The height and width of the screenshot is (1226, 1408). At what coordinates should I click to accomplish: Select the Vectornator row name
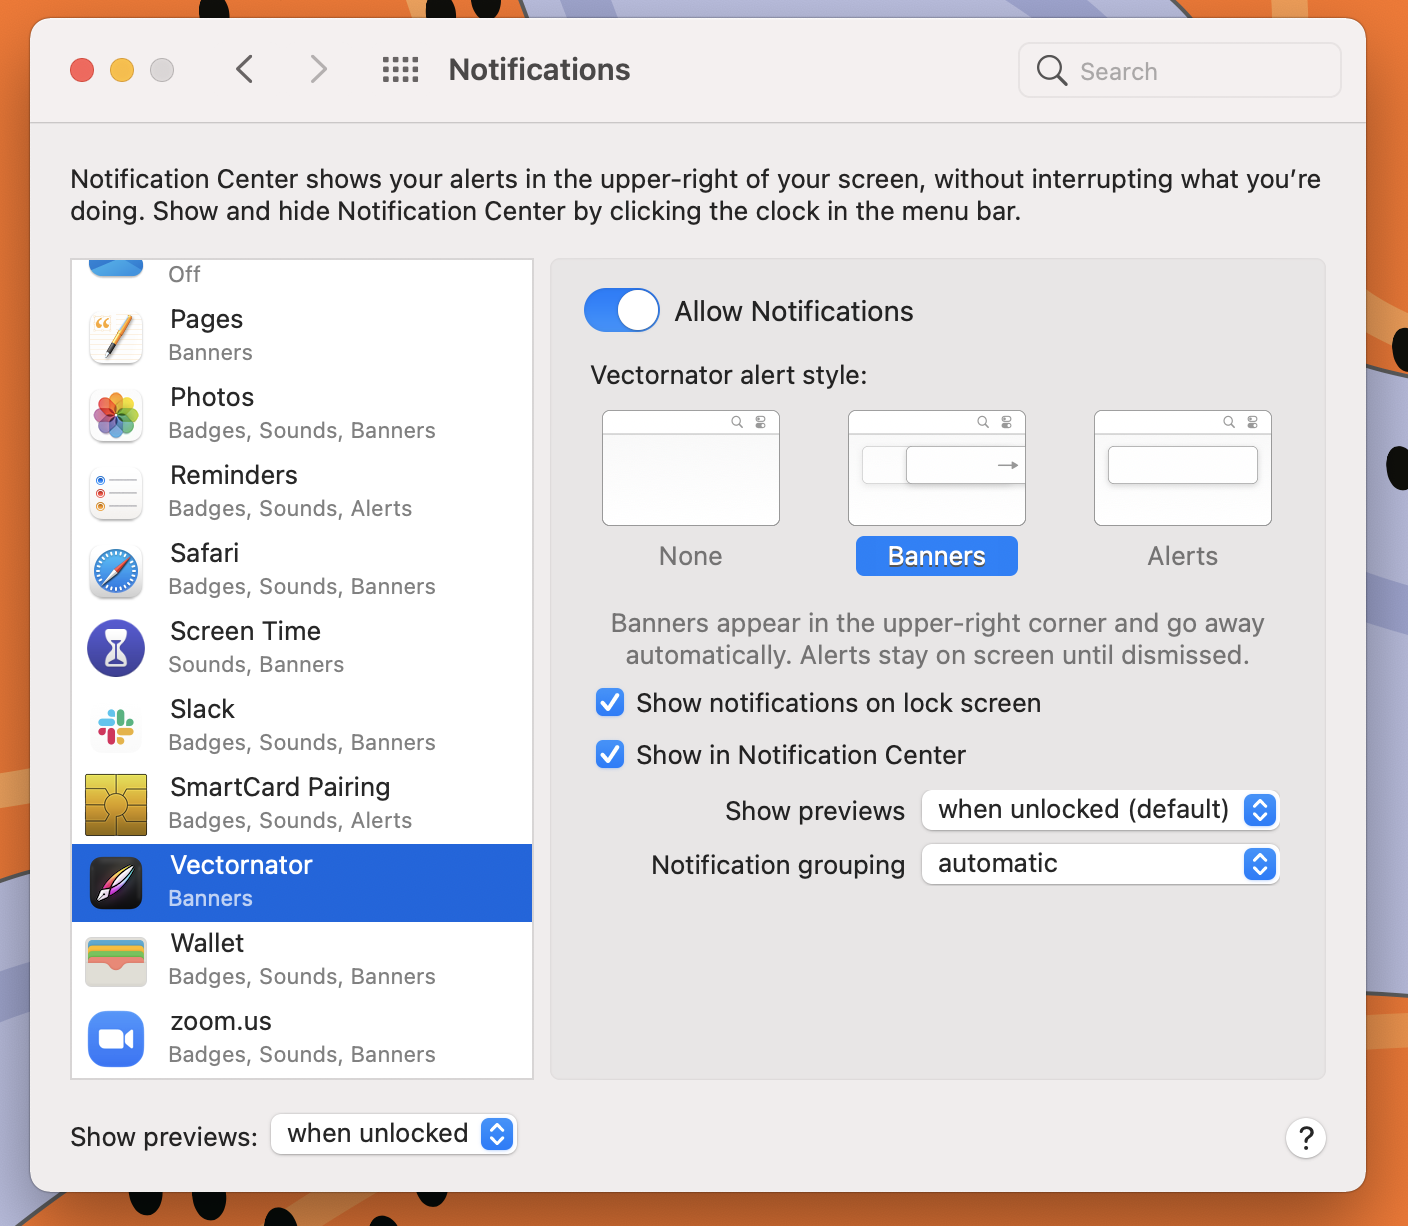coord(242,865)
